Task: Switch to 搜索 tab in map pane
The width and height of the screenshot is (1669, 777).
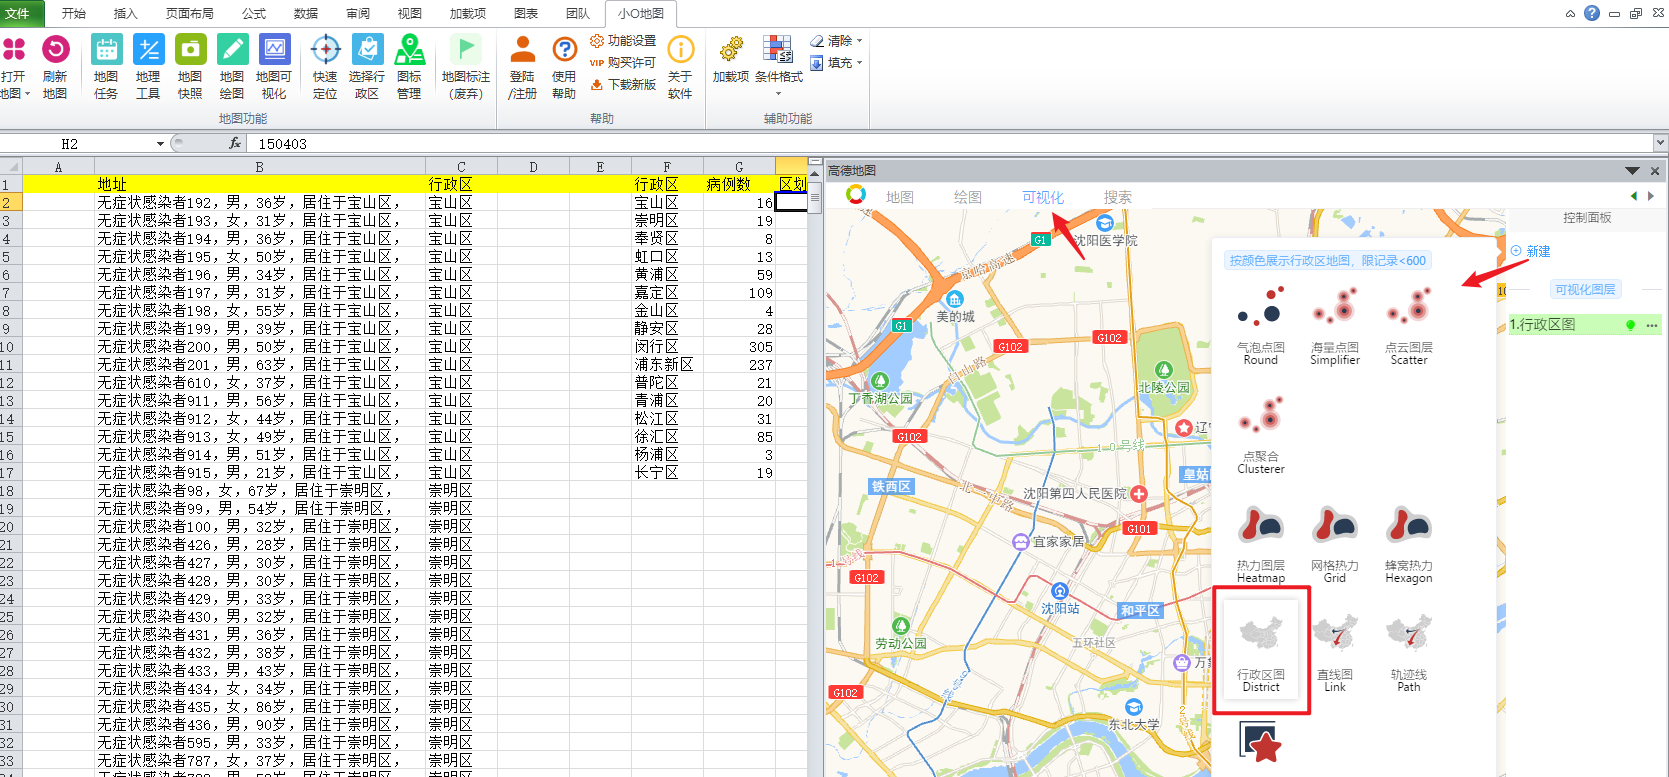Action: coord(1118,197)
